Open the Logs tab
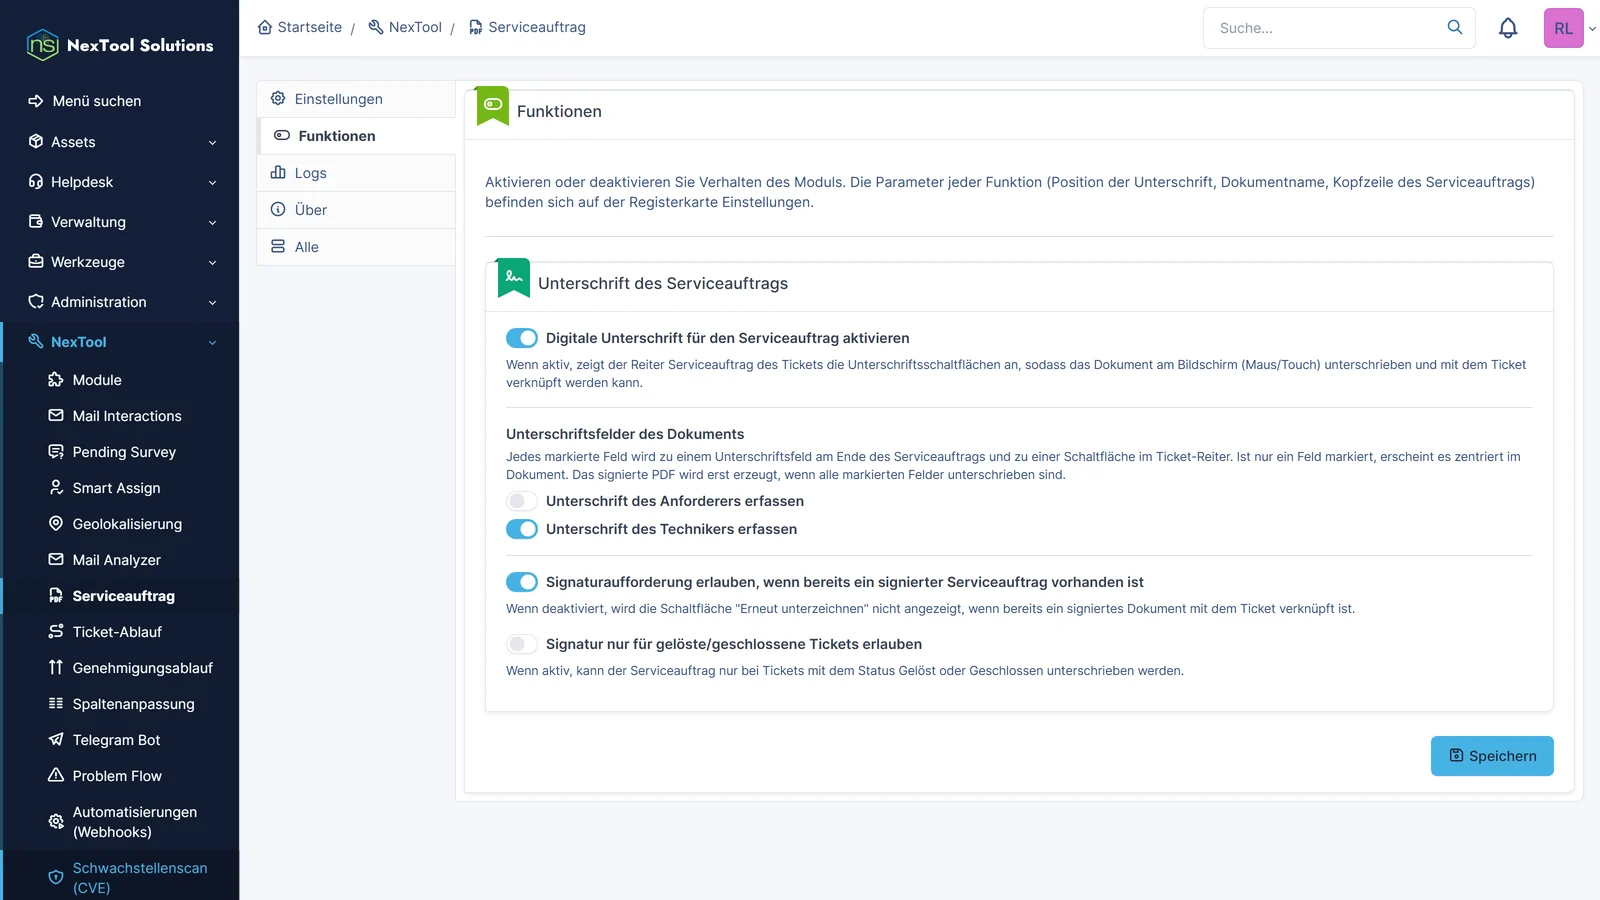1600x900 pixels. (356, 173)
